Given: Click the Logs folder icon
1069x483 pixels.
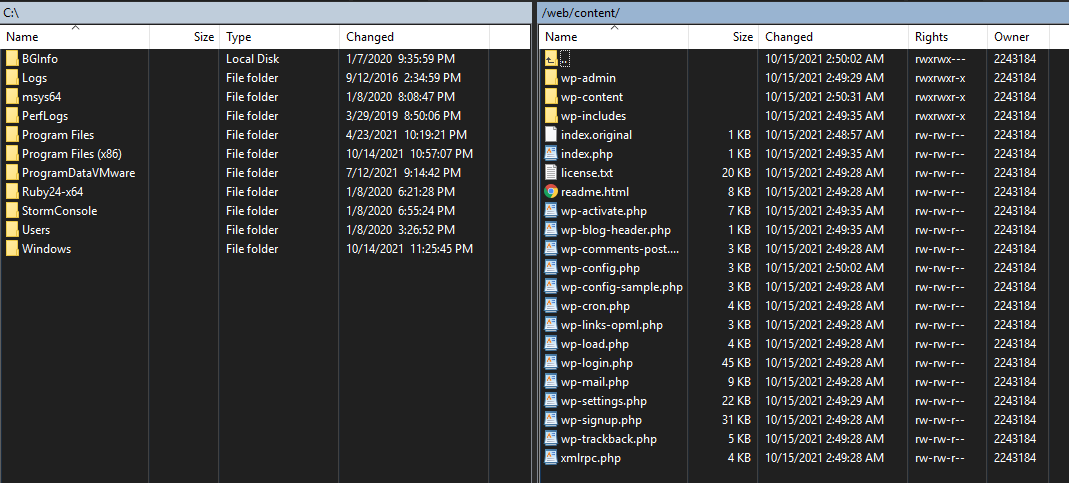Looking at the screenshot, I should pos(12,78).
